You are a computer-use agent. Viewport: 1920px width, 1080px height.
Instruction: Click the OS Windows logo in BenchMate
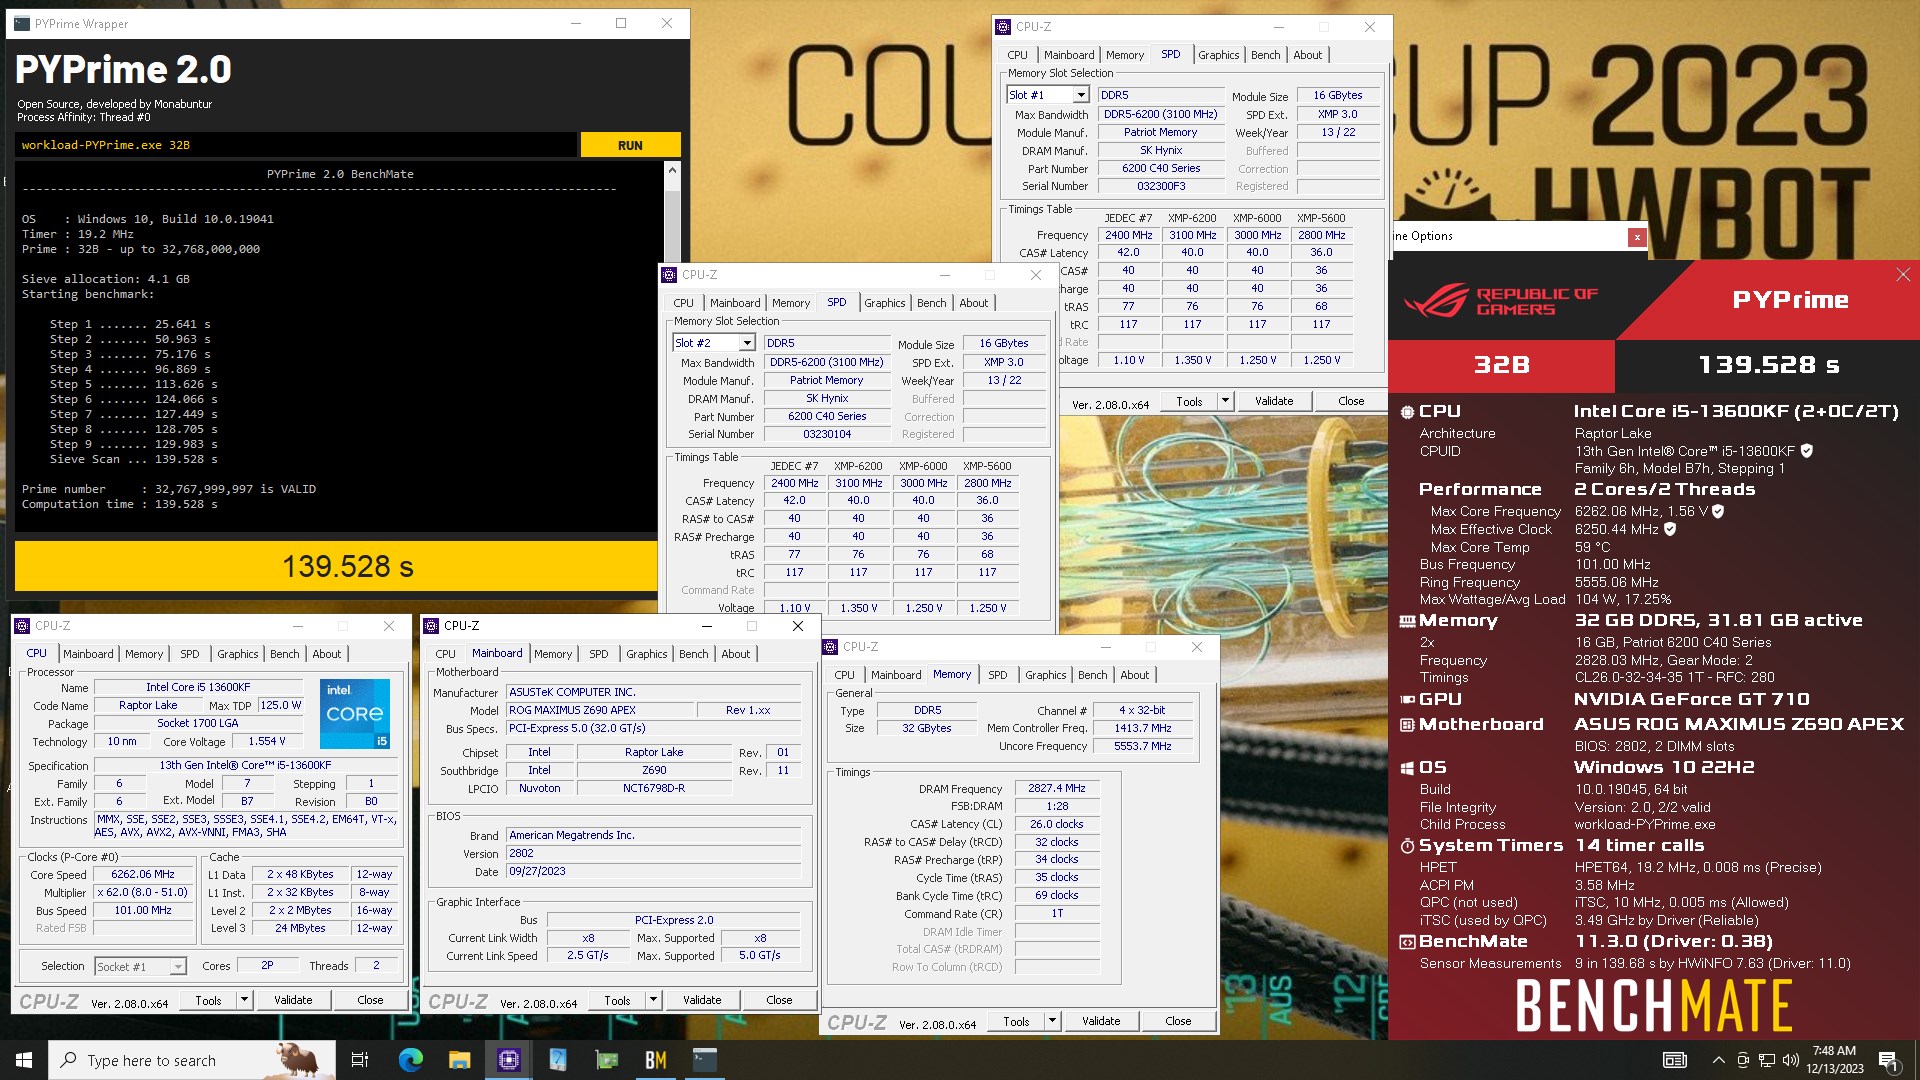tap(1407, 768)
